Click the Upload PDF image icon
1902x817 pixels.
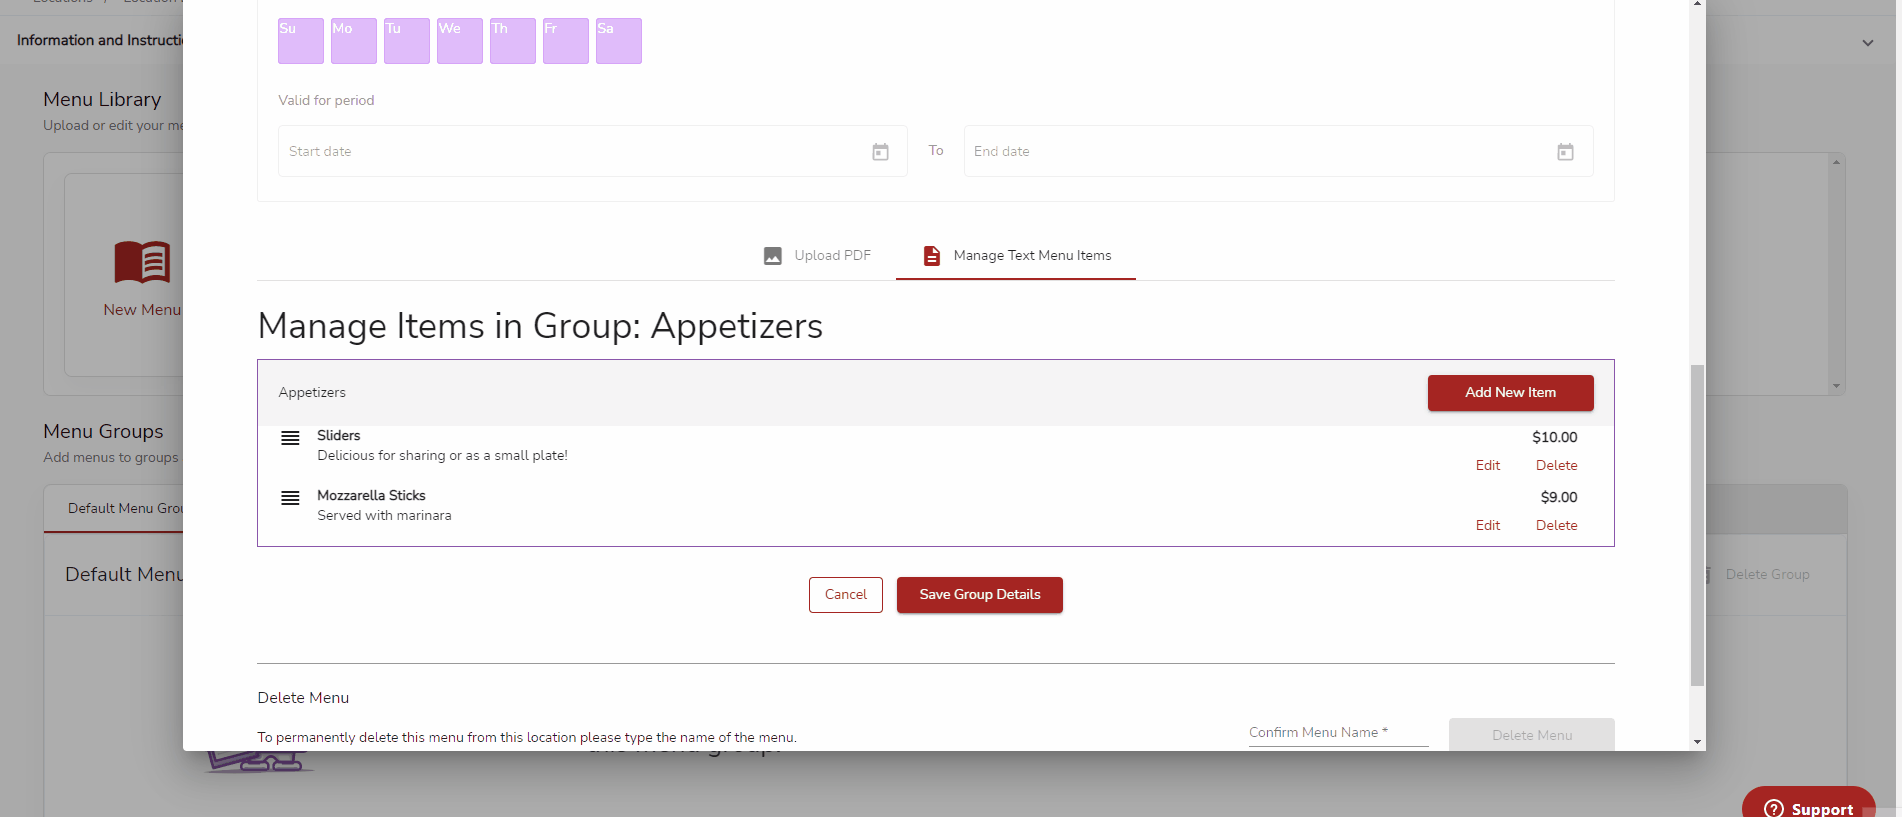(x=773, y=256)
